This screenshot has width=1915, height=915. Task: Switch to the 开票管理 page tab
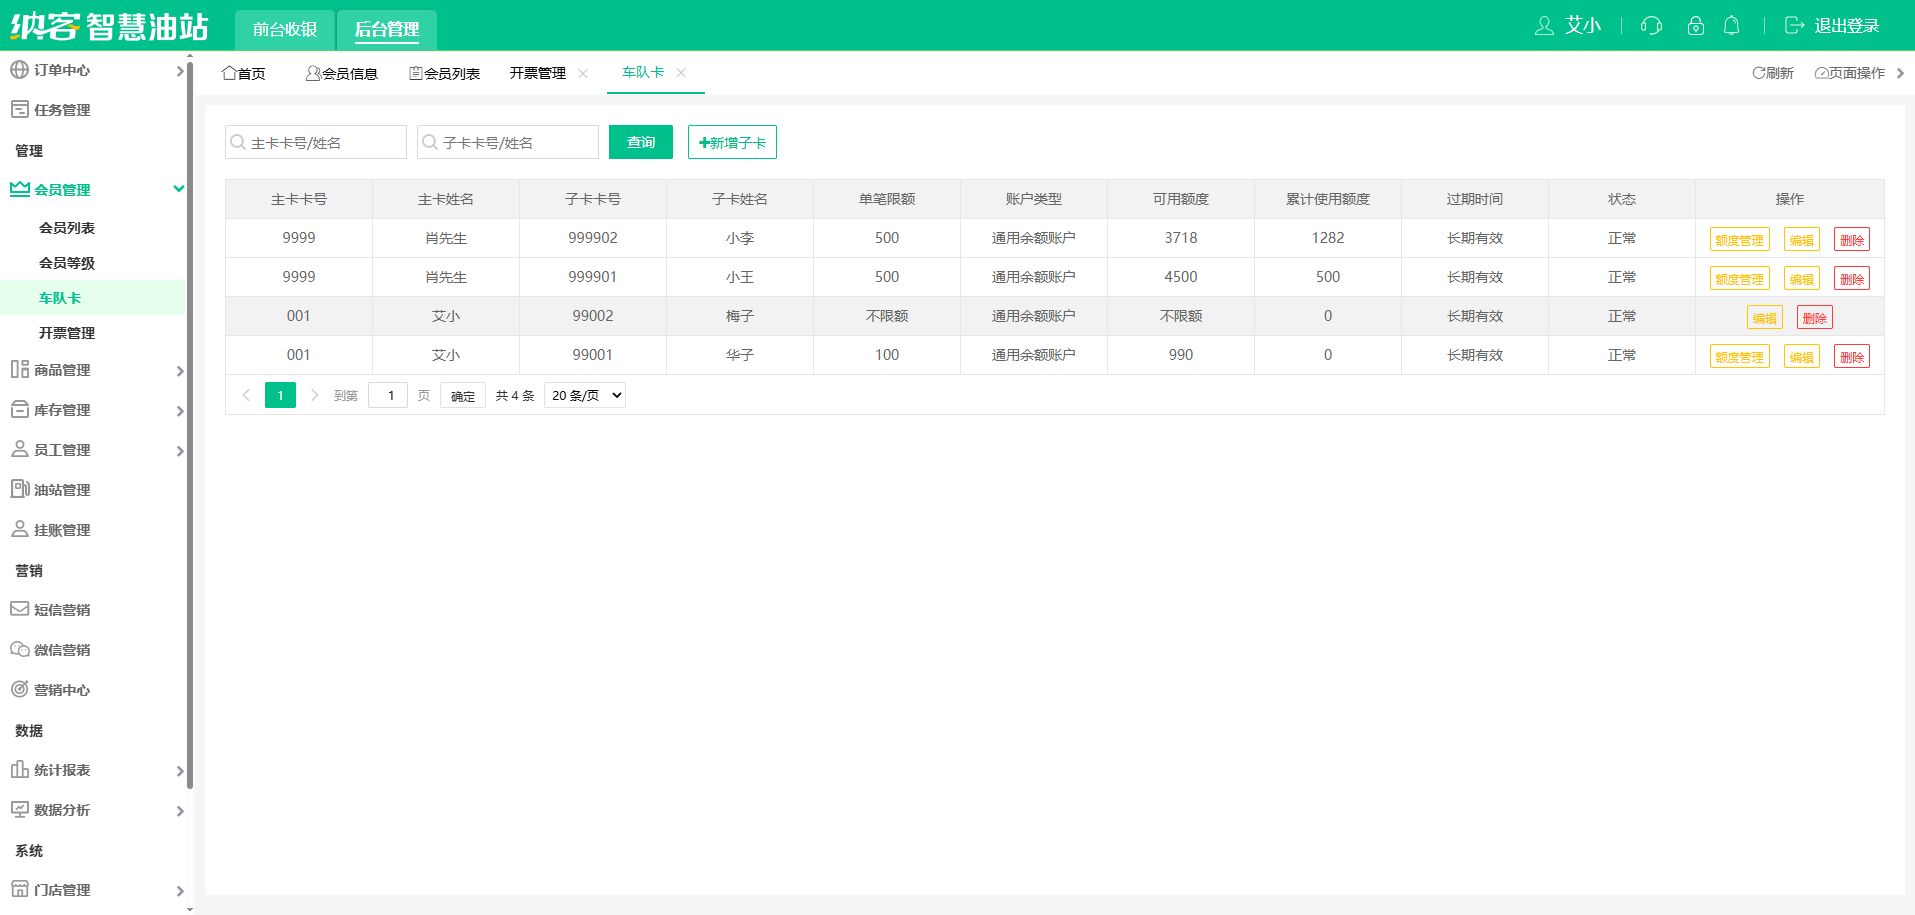click(x=538, y=73)
